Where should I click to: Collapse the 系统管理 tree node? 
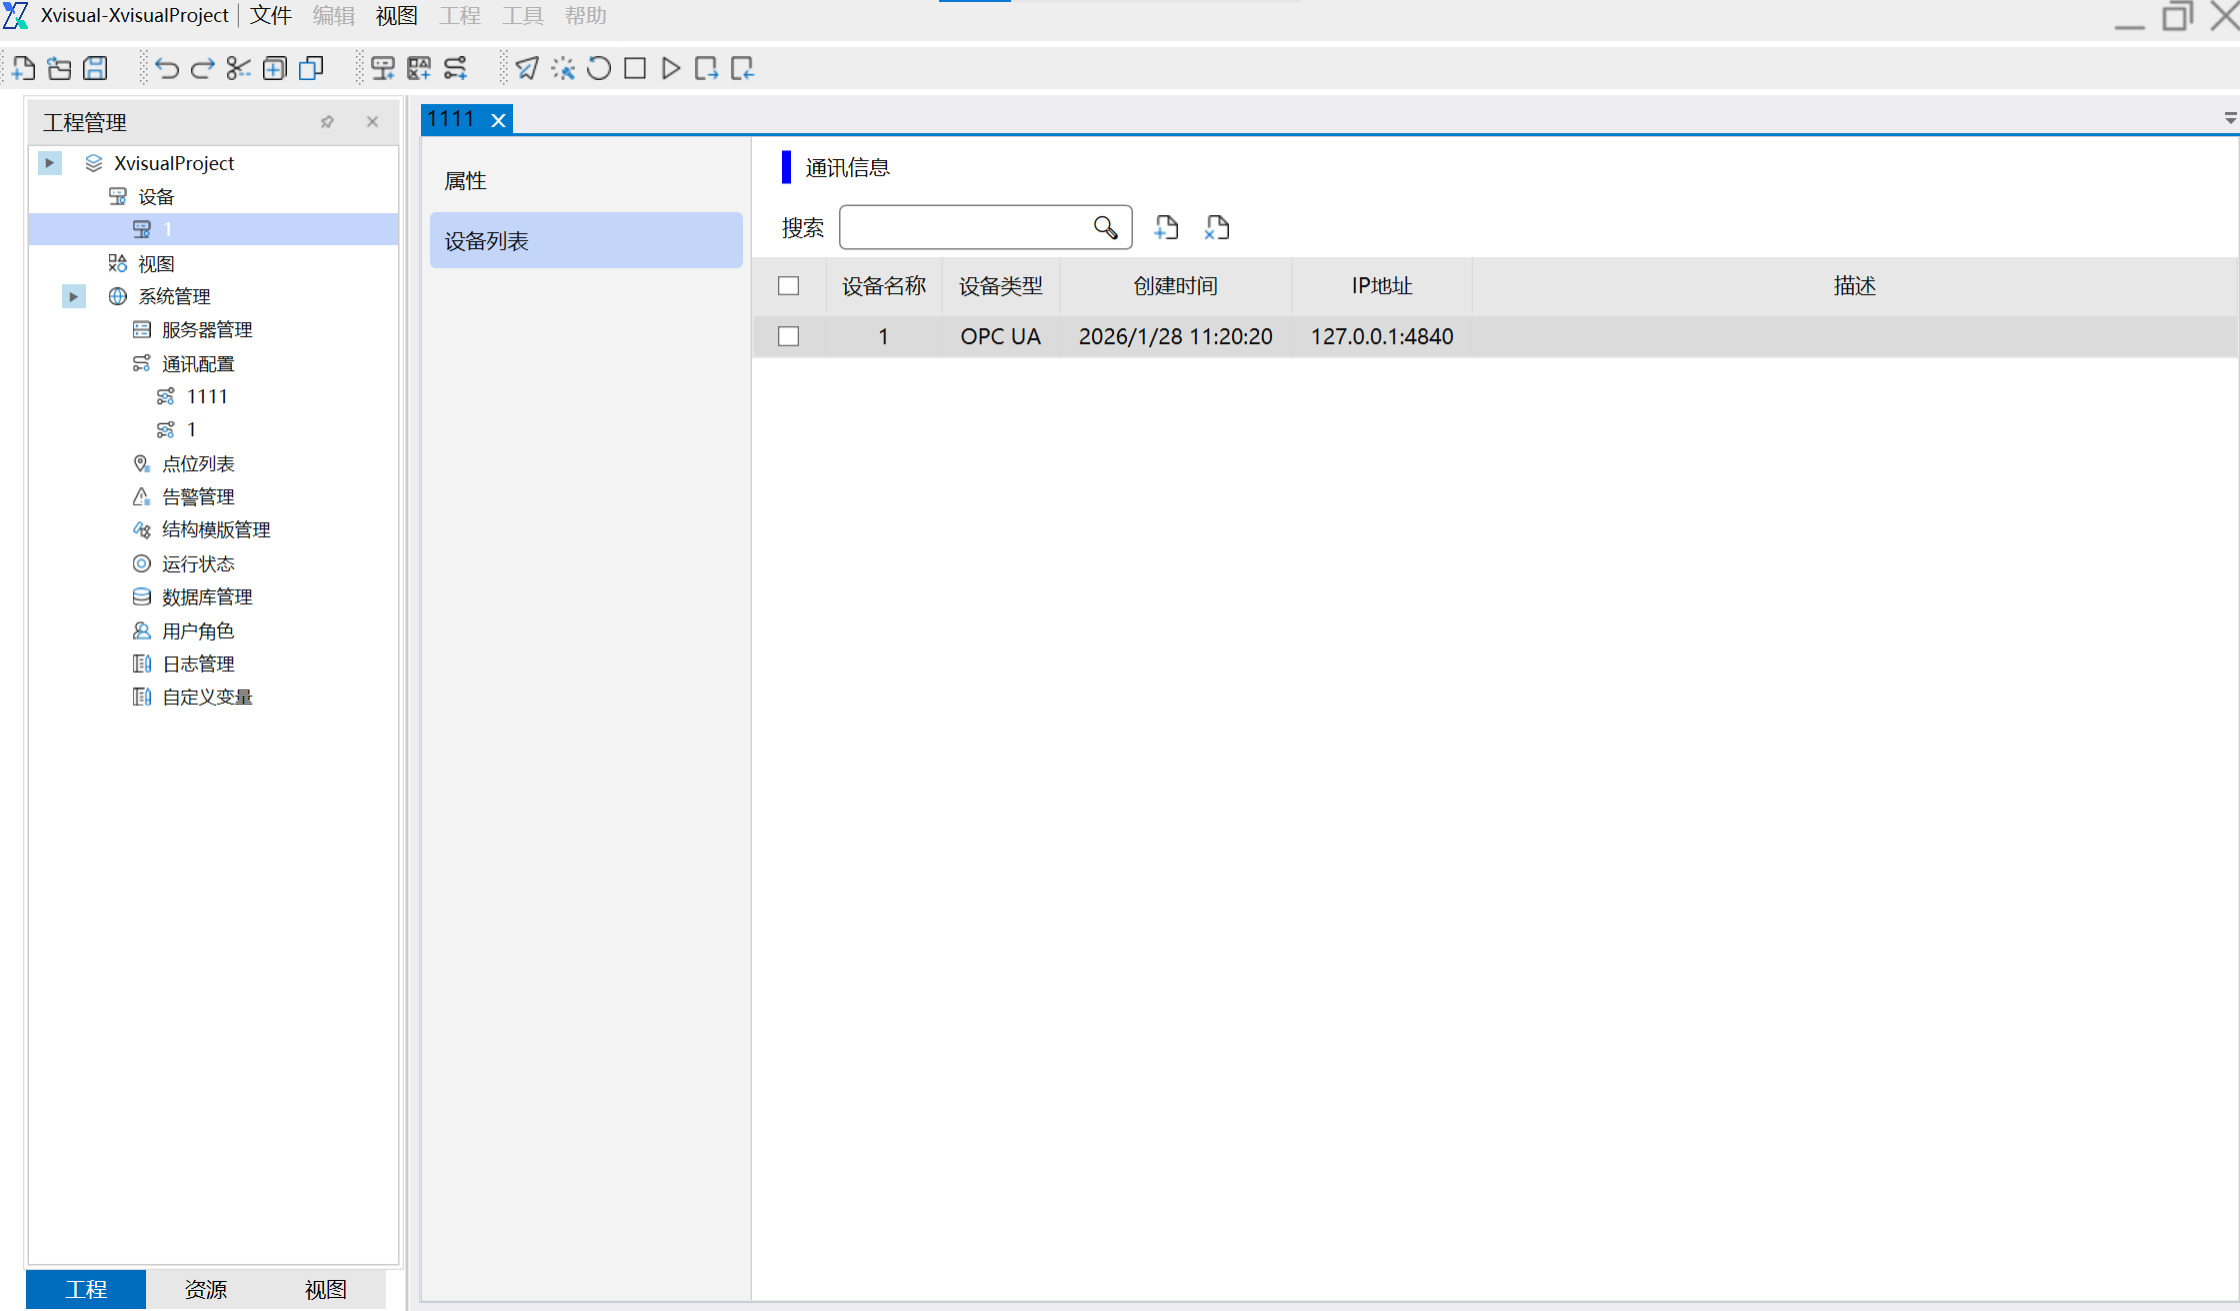click(x=73, y=296)
